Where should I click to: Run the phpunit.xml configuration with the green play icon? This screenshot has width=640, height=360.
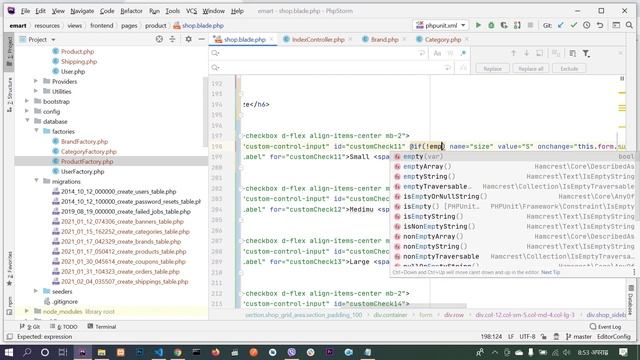[478, 25]
